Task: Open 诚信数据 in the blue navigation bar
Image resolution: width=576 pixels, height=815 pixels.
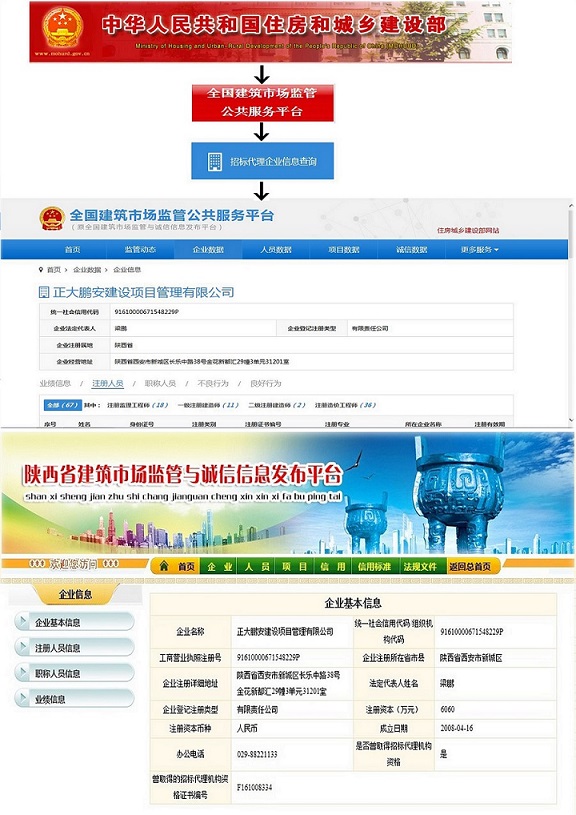Action: point(412,249)
